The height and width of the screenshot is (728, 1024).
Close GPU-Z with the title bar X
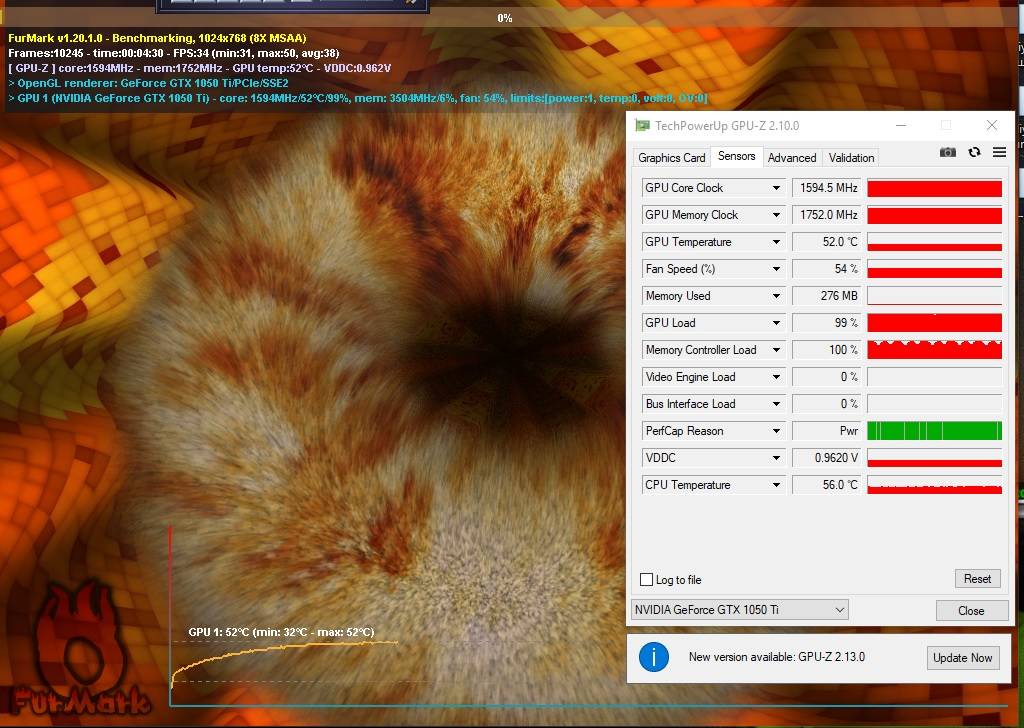[991, 125]
